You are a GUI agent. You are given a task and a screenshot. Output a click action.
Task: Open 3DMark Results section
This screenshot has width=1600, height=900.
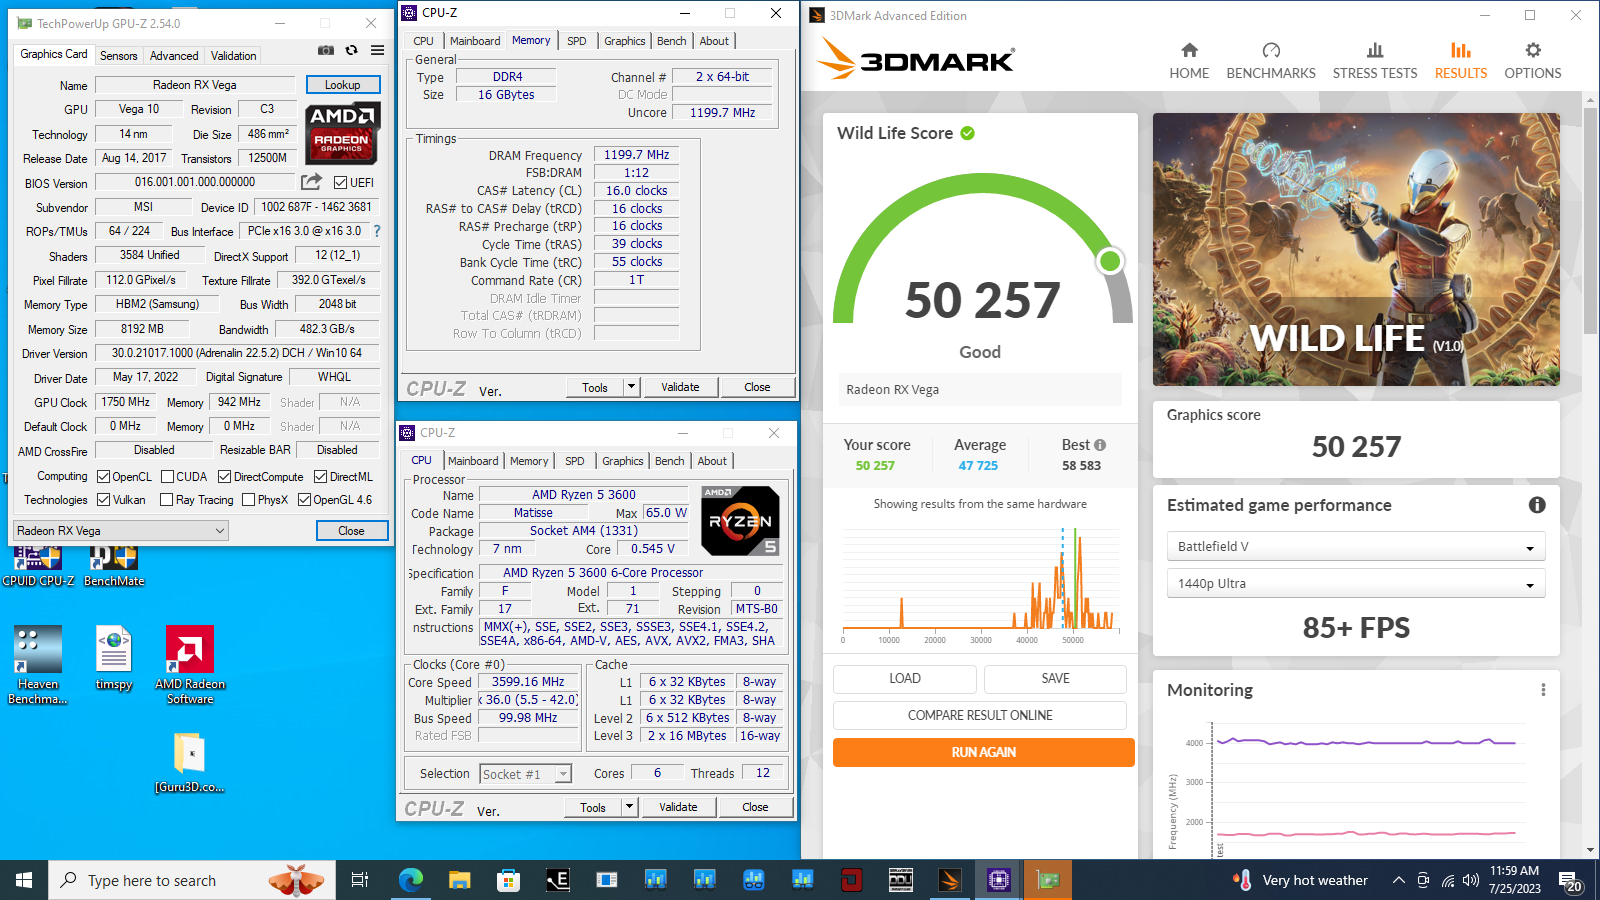coord(1461,60)
